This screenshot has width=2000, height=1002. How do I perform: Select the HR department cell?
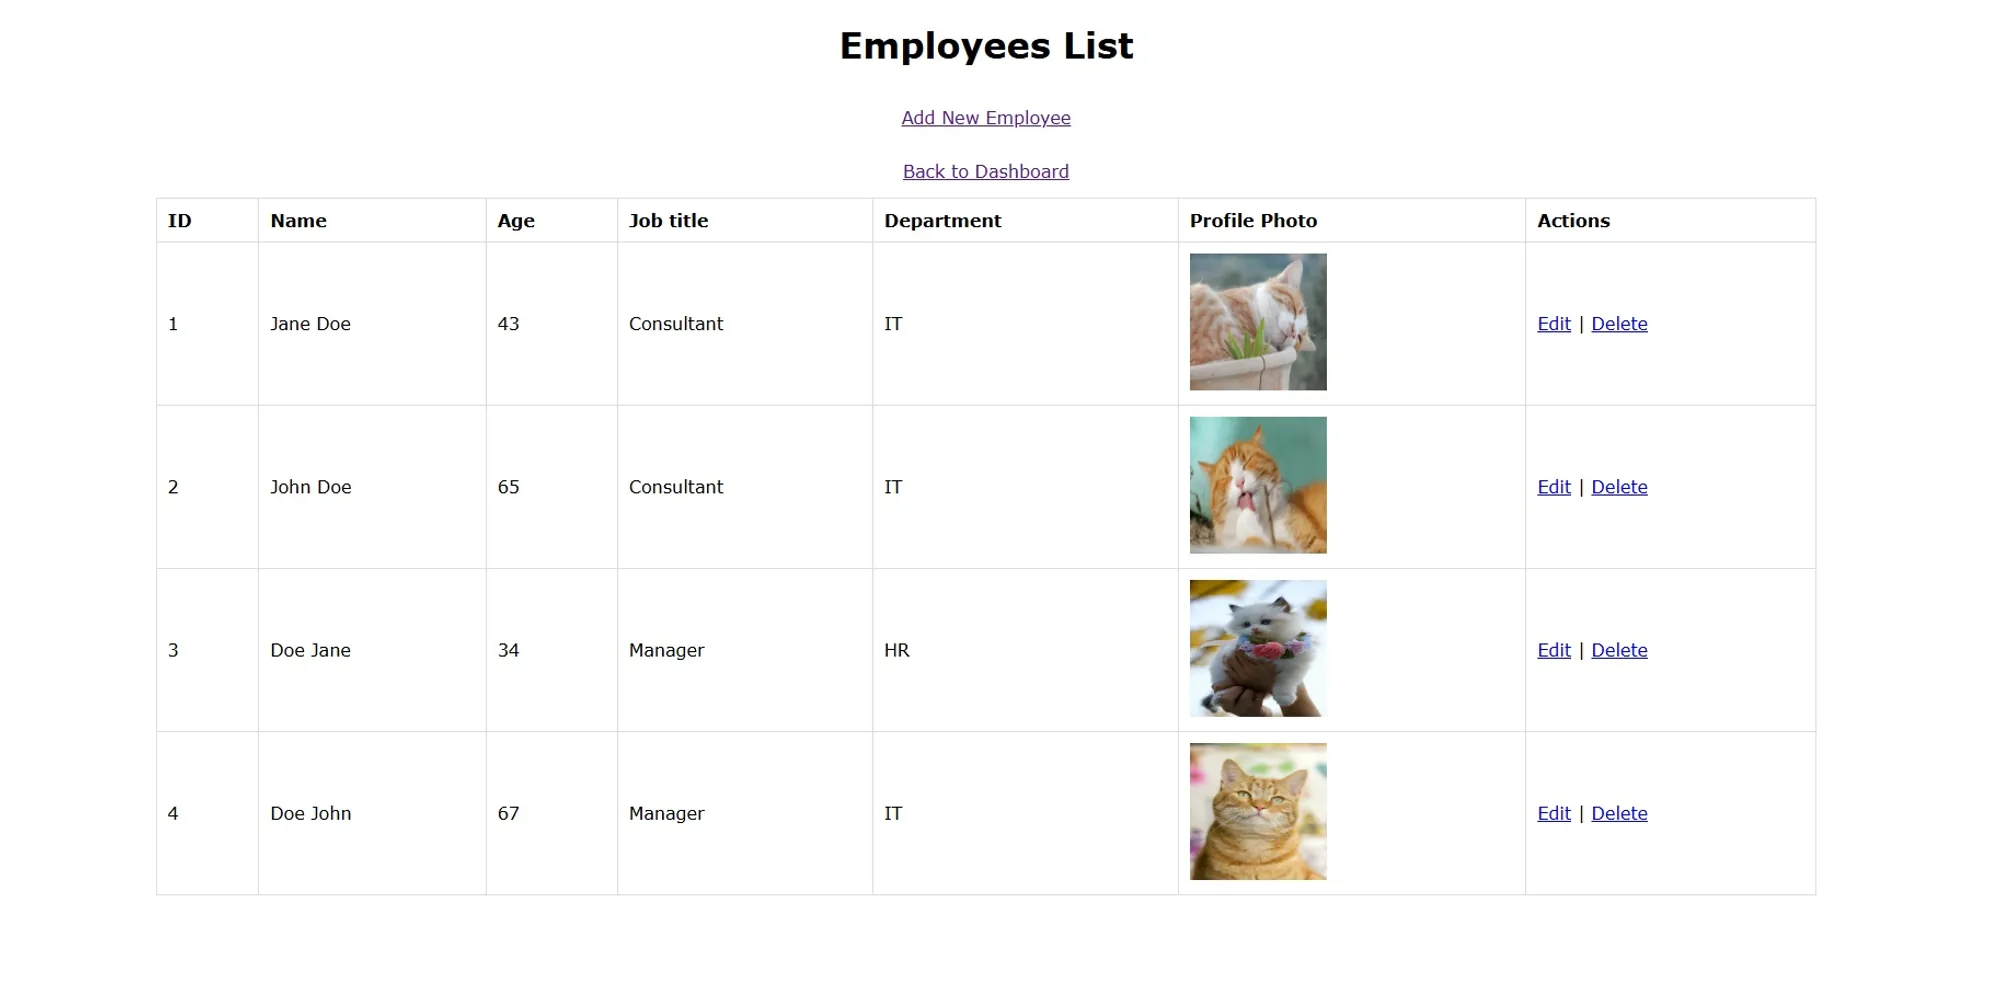[896, 650]
